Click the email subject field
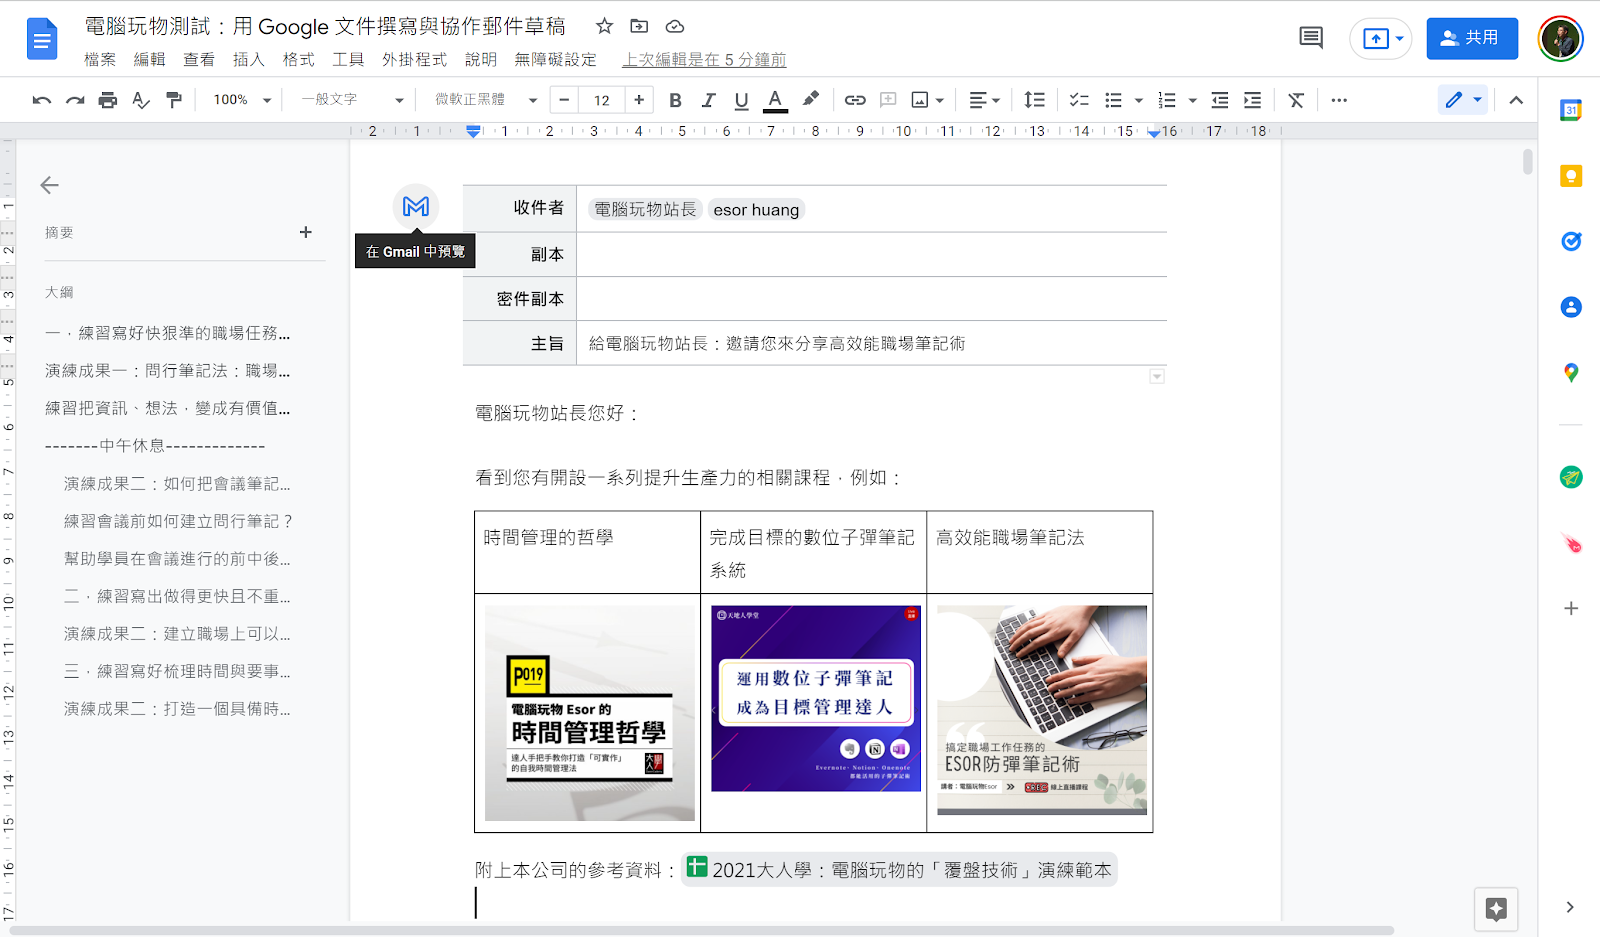The height and width of the screenshot is (937, 1600). pos(872,344)
